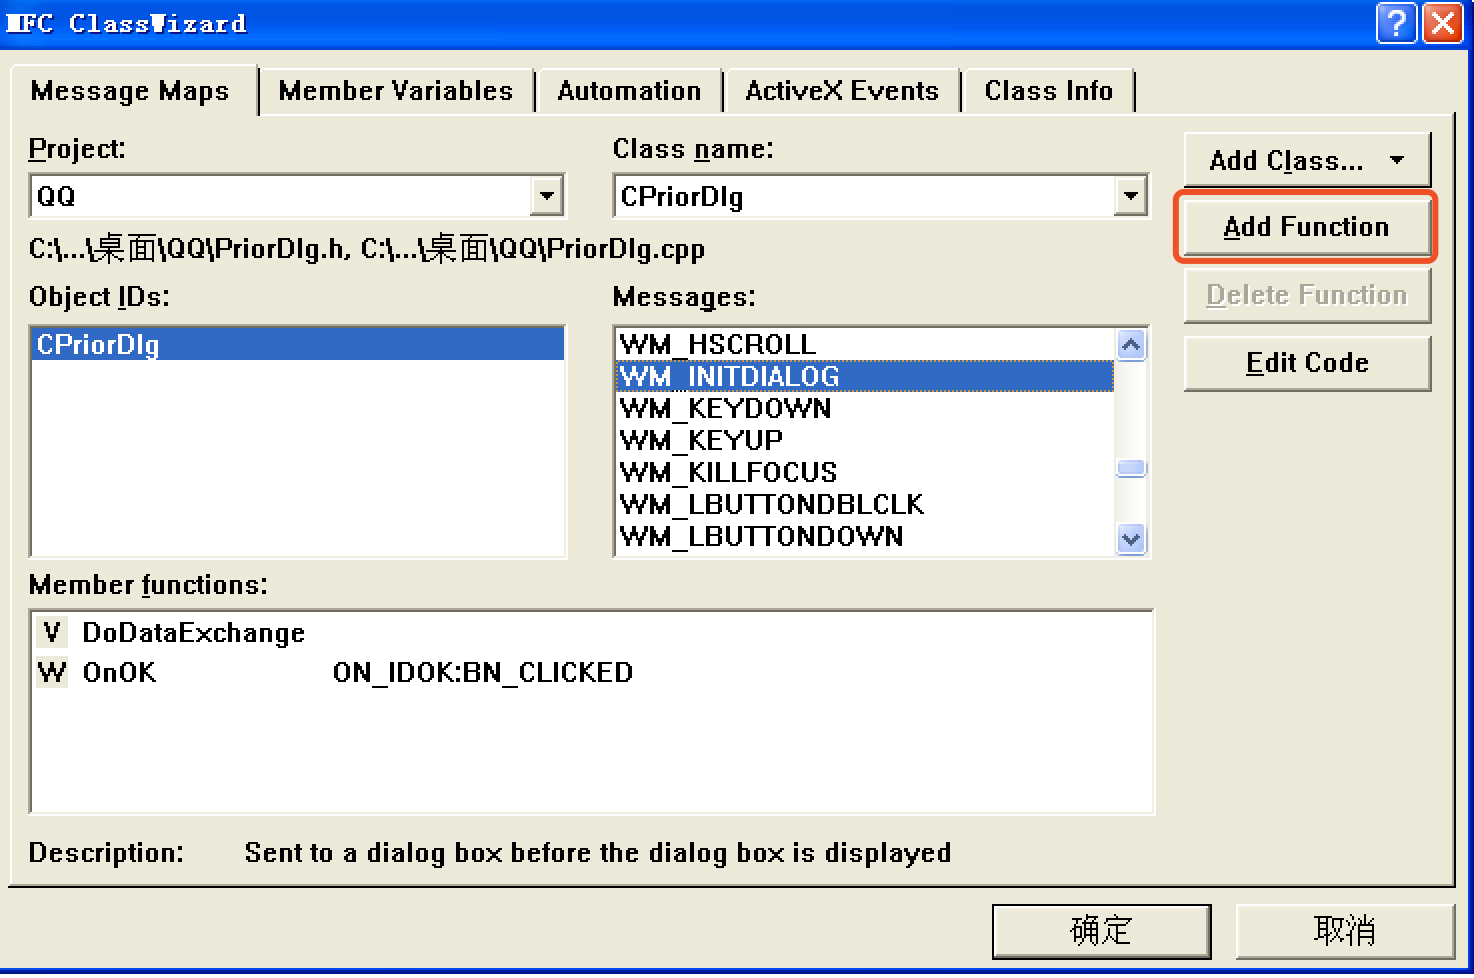Cancel the dialog with 取消 button
The width and height of the screenshot is (1474, 978).
point(1344,930)
